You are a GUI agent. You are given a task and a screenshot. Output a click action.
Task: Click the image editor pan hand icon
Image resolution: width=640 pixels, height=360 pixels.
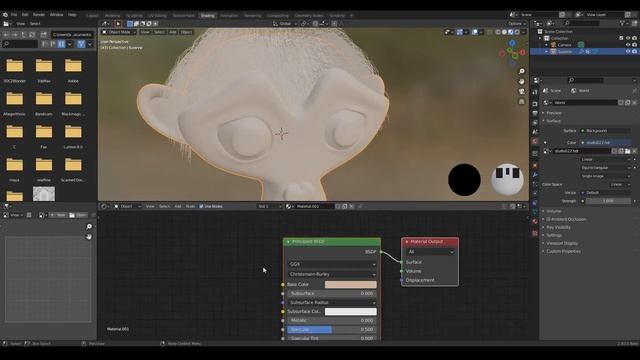point(89,236)
